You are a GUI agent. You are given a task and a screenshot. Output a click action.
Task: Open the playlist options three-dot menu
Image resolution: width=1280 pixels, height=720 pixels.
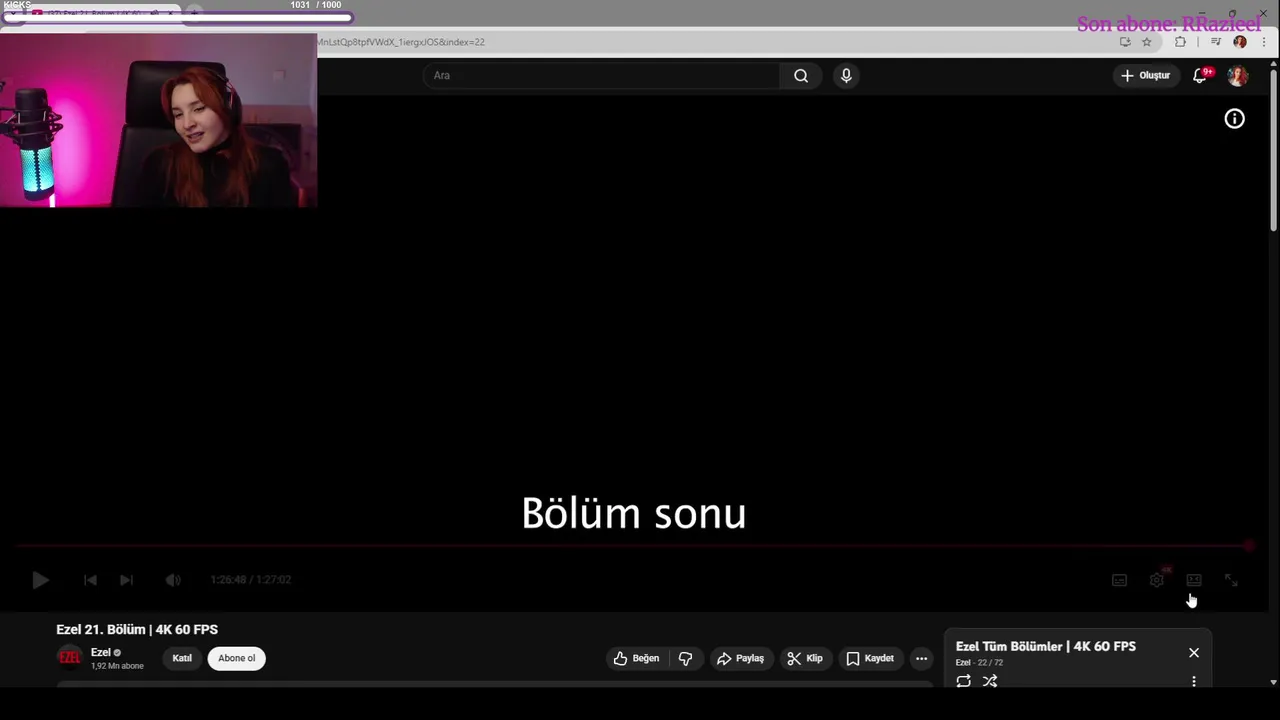(x=1194, y=681)
